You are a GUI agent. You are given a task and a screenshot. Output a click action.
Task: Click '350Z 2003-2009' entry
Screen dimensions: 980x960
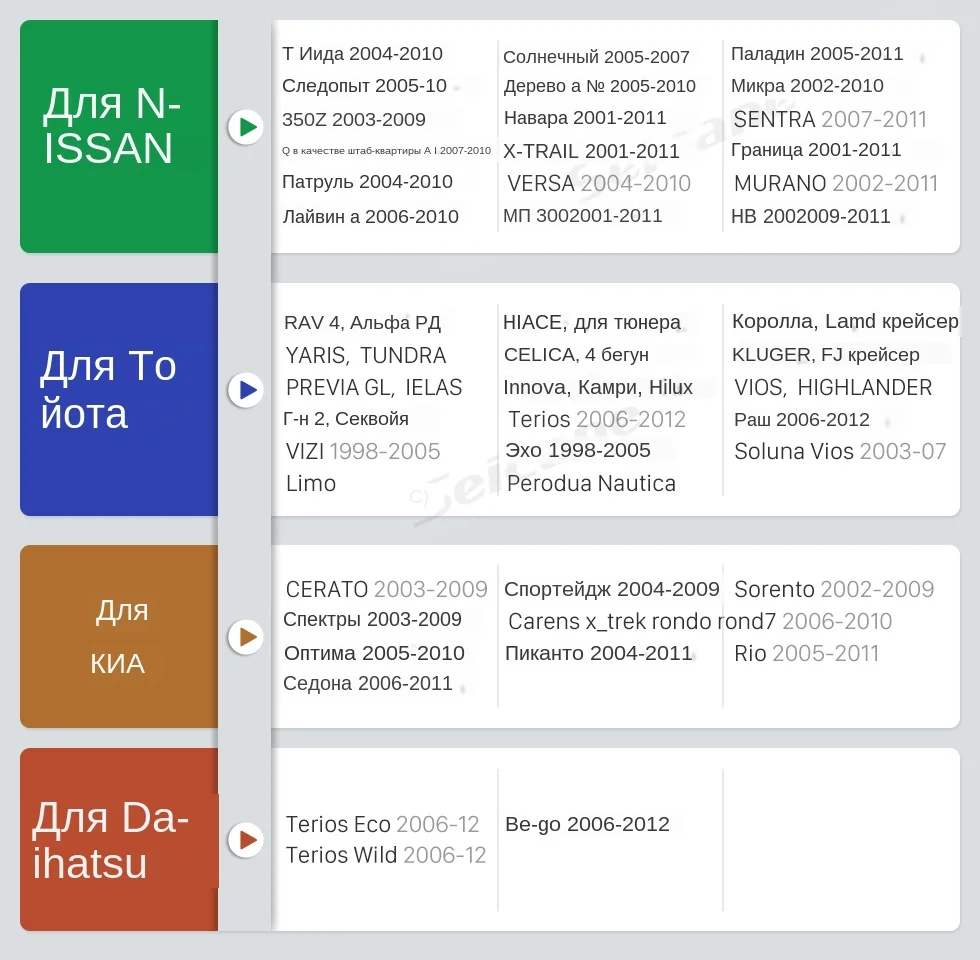[354, 119]
